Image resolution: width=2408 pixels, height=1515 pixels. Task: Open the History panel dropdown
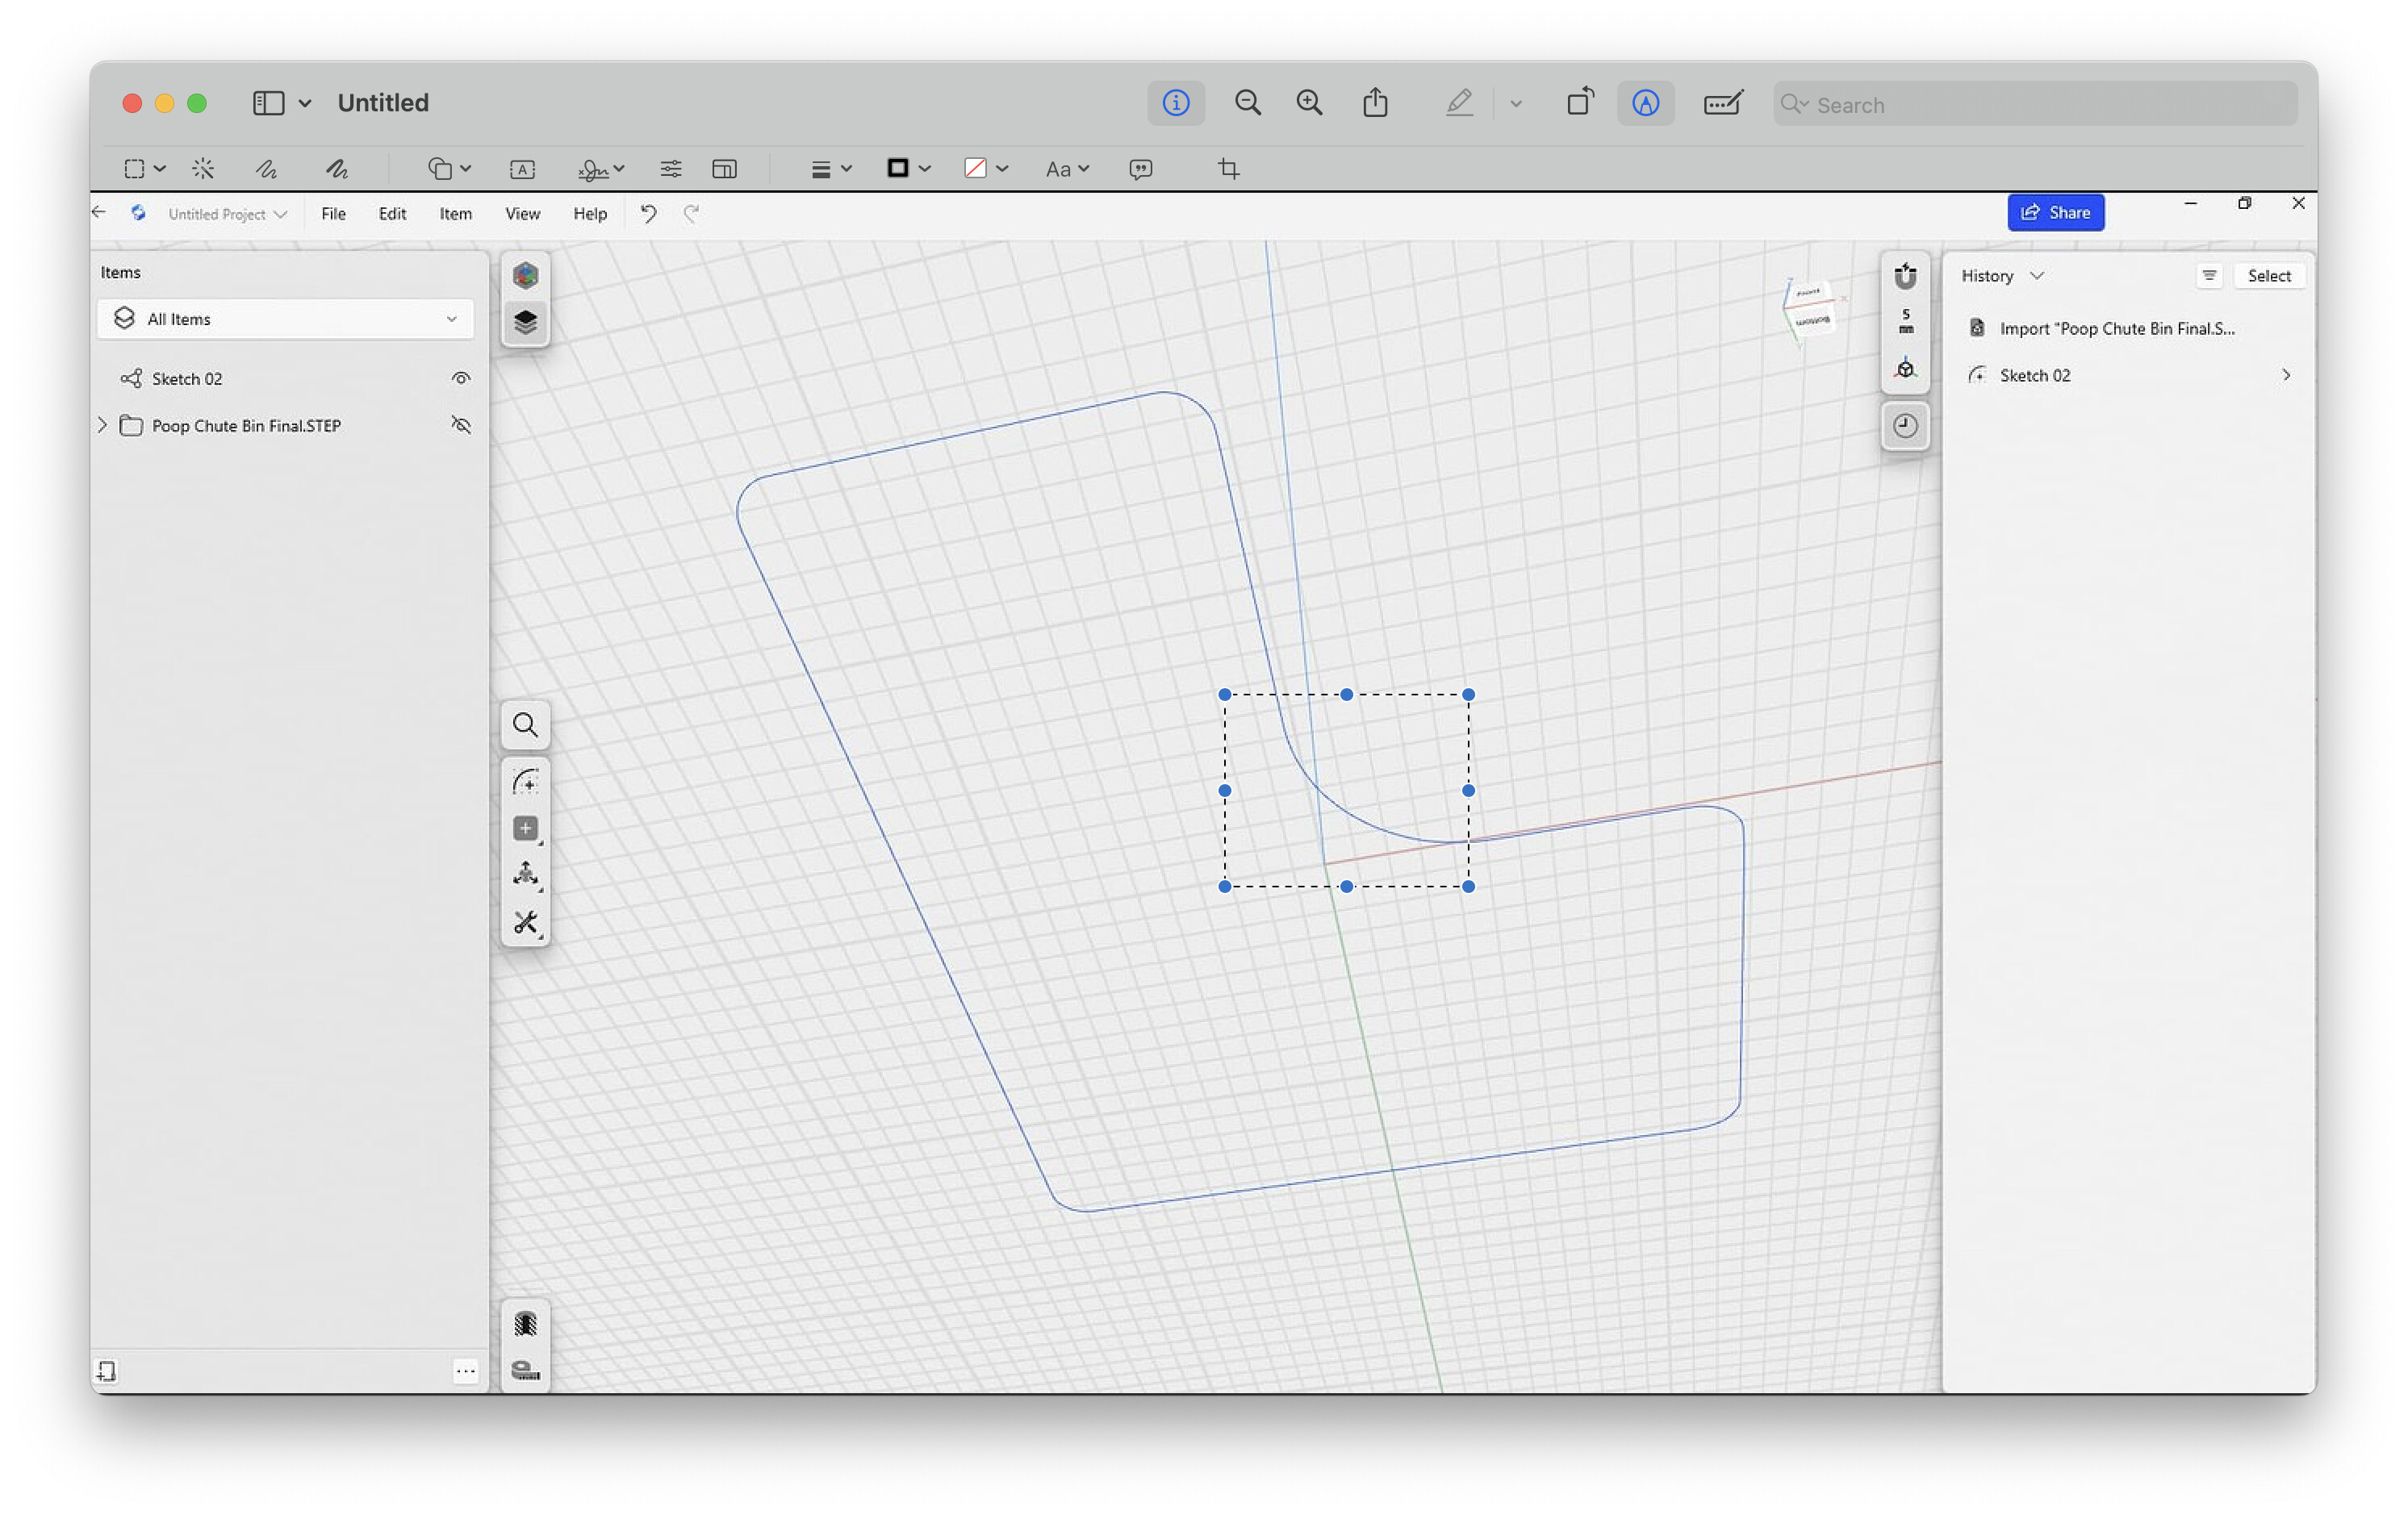tap(2002, 276)
